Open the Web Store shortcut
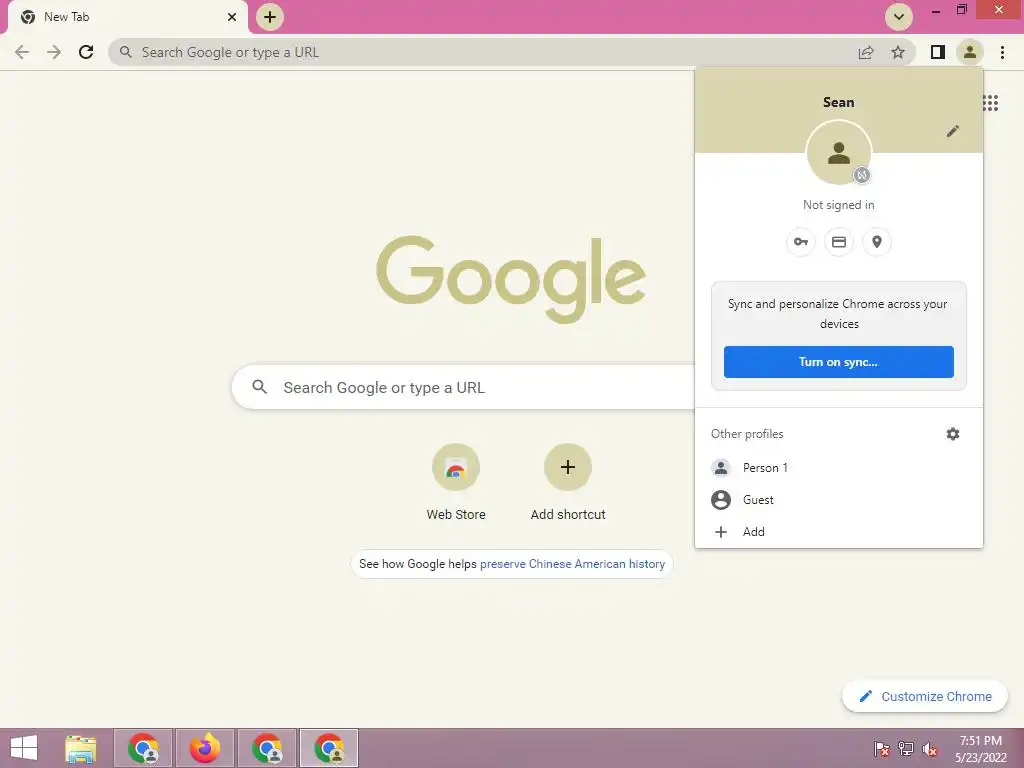Viewport: 1024px width, 768px height. click(456, 483)
